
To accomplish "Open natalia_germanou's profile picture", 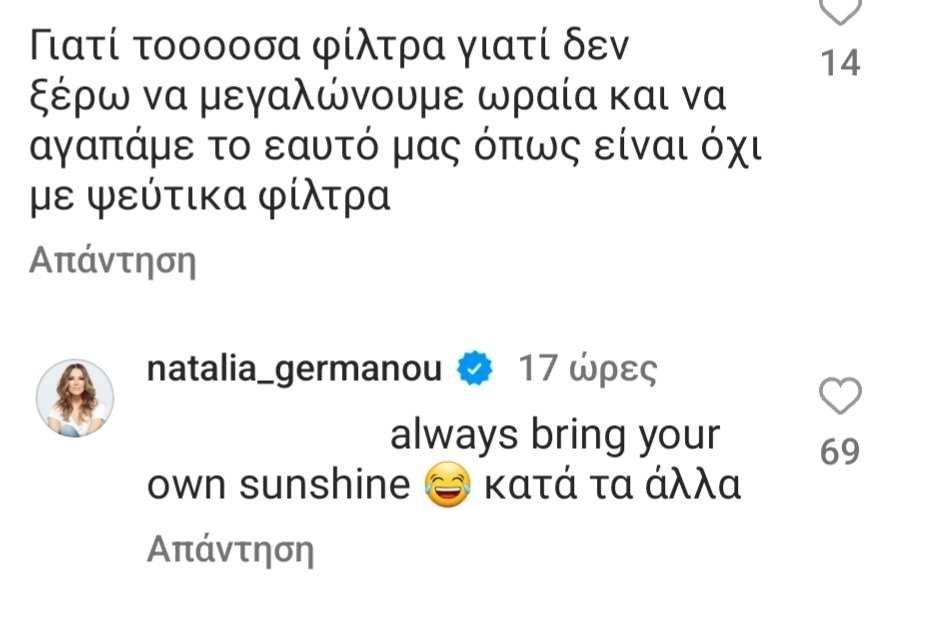I will 74,398.
